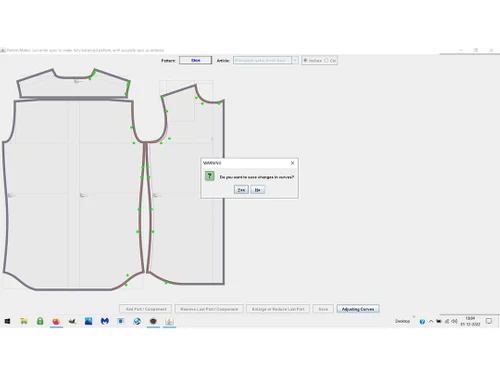Viewport: 500px width, 375px height.
Task: Click green point on back hem curve
Action: click(126, 285)
